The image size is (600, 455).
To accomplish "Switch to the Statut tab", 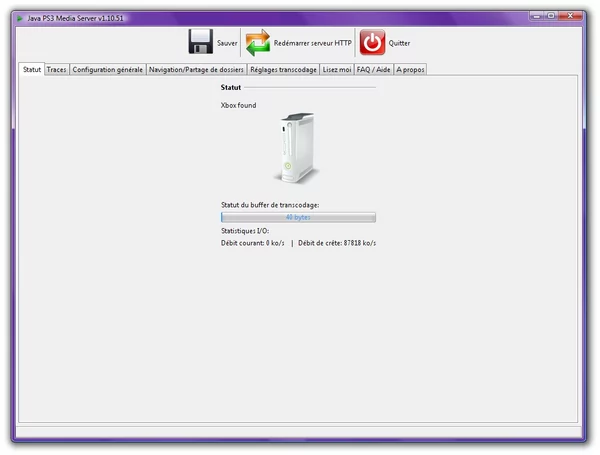I will [32, 69].
